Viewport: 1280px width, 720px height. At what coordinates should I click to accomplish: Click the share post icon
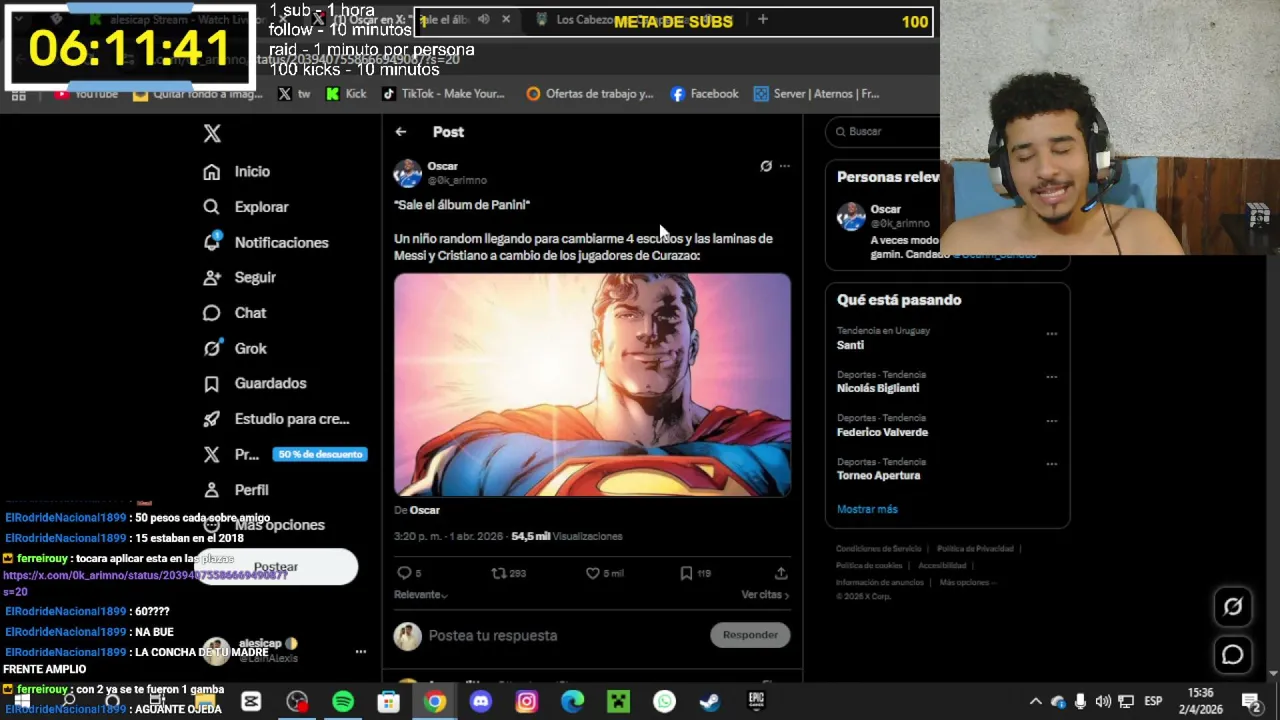pyautogui.click(x=781, y=573)
